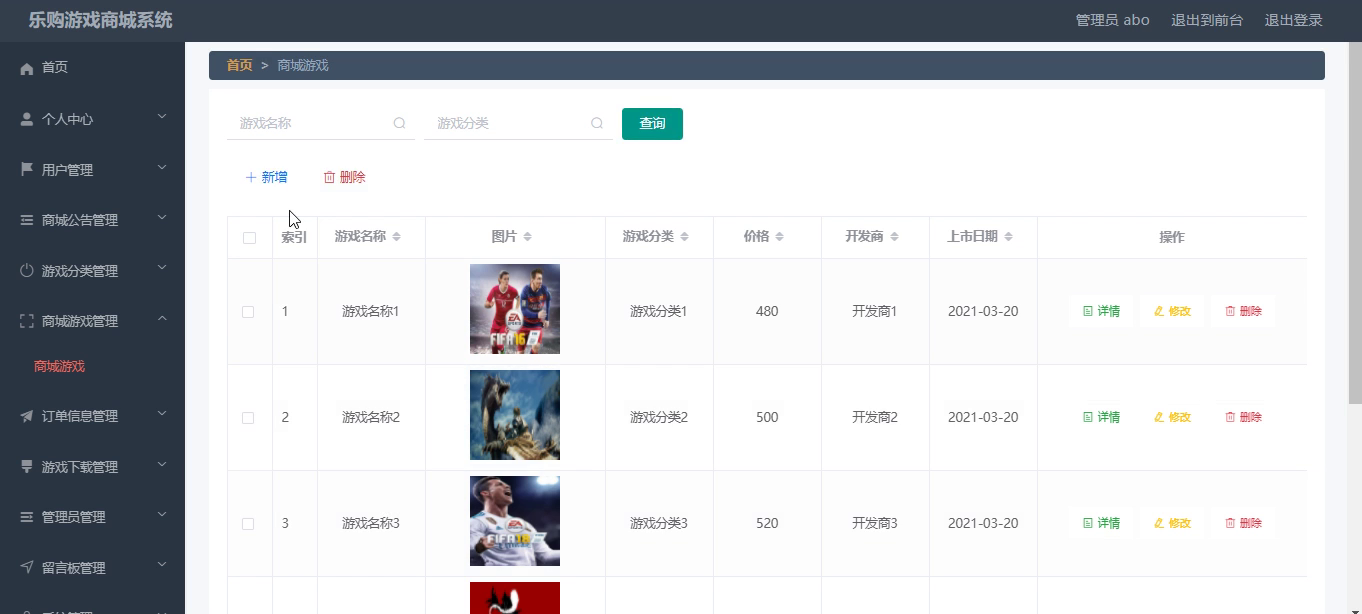Viewport: 1362px width, 614px height.
Task: Click price cell 480
Action: [x=767, y=311]
